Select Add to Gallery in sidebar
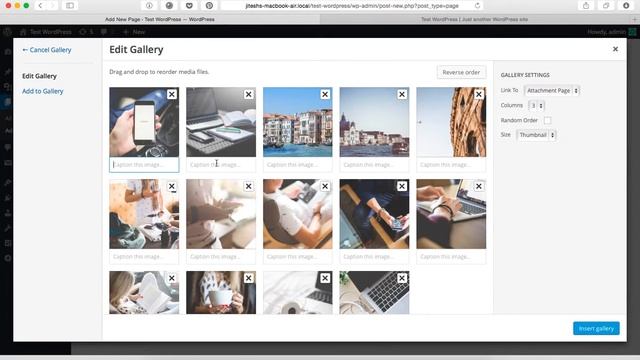Image resolution: width=640 pixels, height=360 pixels. [x=42, y=91]
